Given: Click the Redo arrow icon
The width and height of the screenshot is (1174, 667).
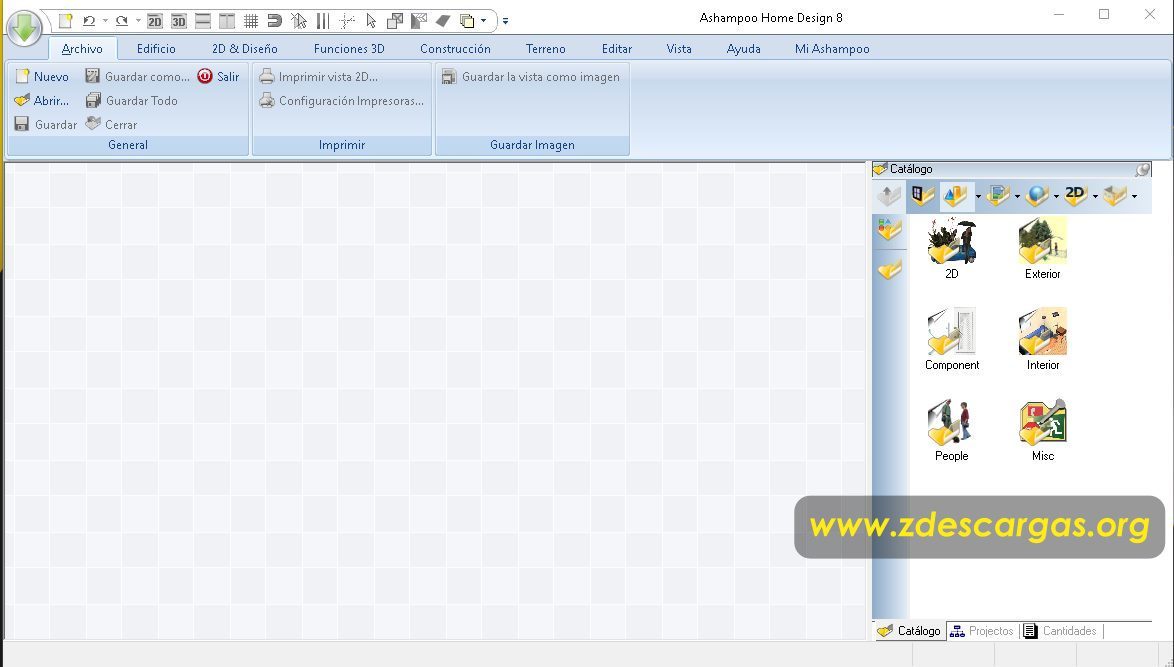Looking at the screenshot, I should [121, 21].
